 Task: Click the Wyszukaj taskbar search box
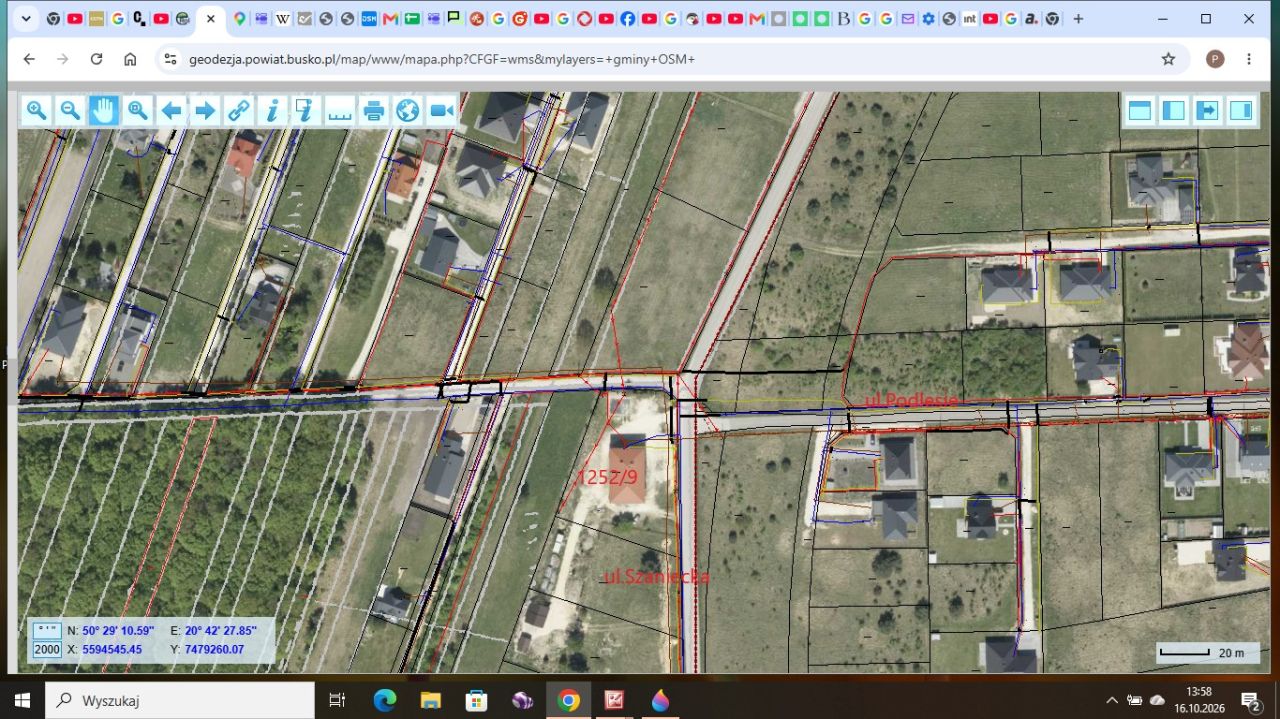(x=180, y=701)
